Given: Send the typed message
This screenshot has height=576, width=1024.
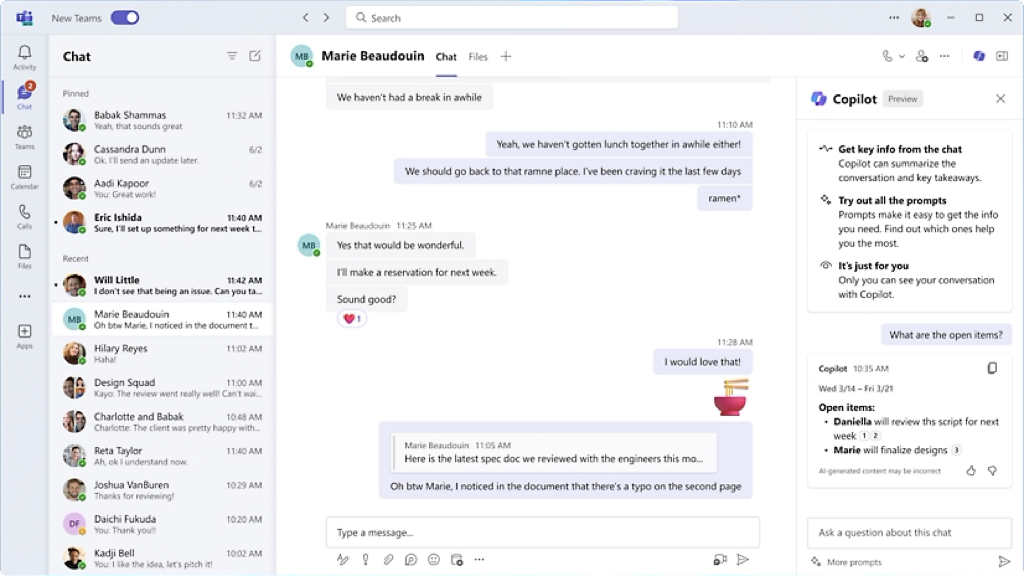Looking at the screenshot, I should point(743,560).
